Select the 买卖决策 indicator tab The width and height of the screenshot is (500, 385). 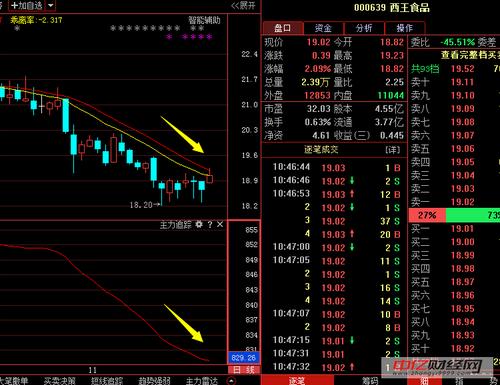tap(60, 381)
